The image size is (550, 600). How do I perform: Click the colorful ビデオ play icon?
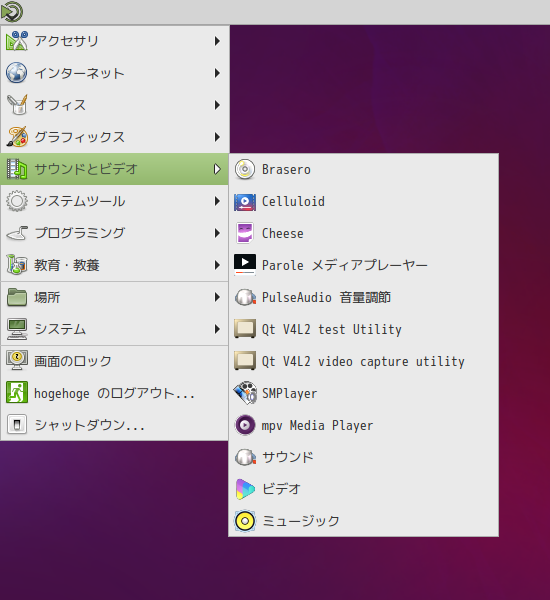pyautogui.click(x=245, y=489)
